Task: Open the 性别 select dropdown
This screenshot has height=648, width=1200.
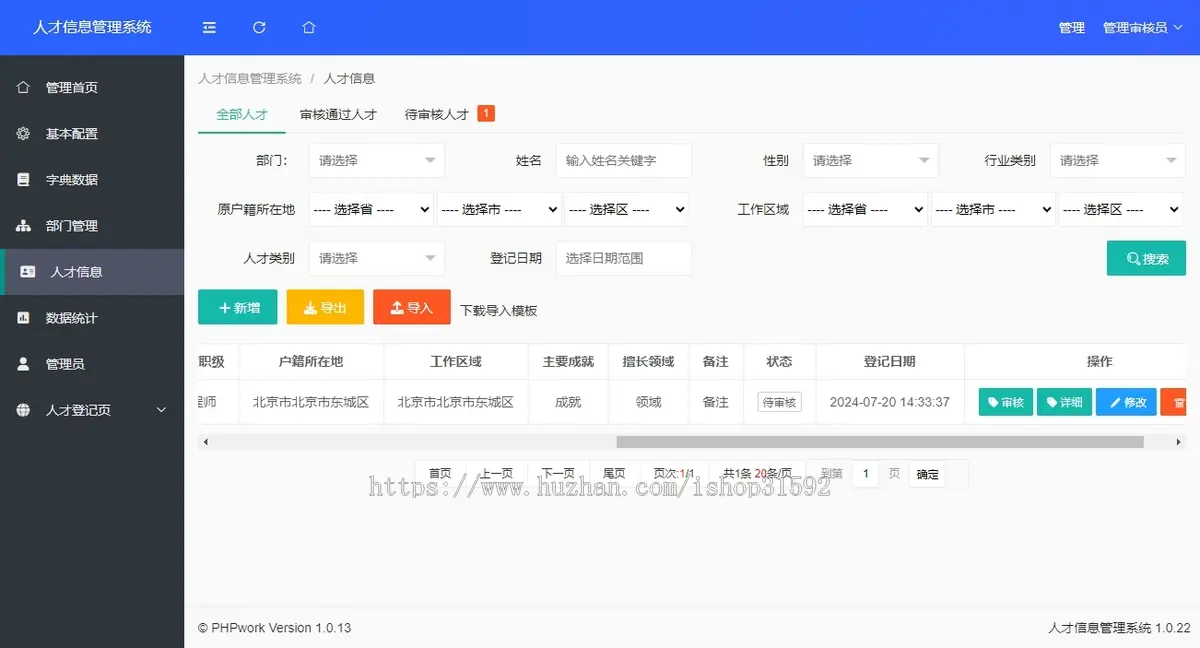Action: [x=871, y=160]
